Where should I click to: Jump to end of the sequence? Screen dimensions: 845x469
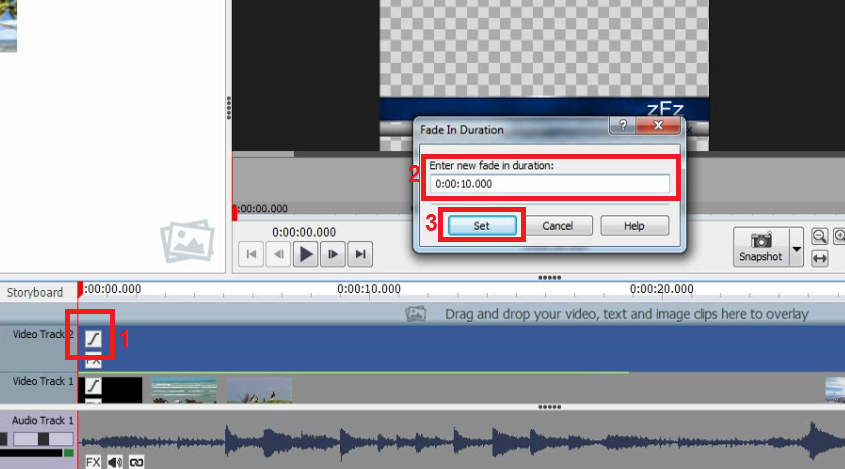361,254
